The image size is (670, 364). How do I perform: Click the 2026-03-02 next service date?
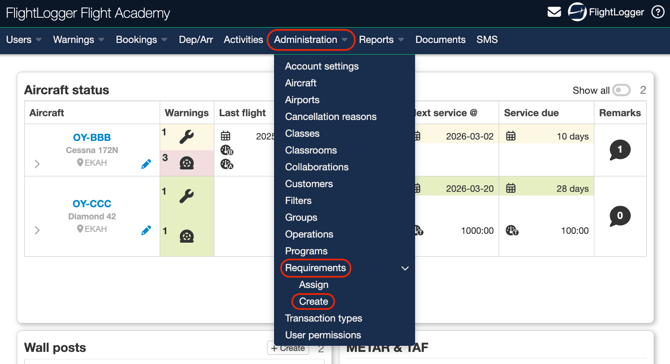[x=470, y=136]
